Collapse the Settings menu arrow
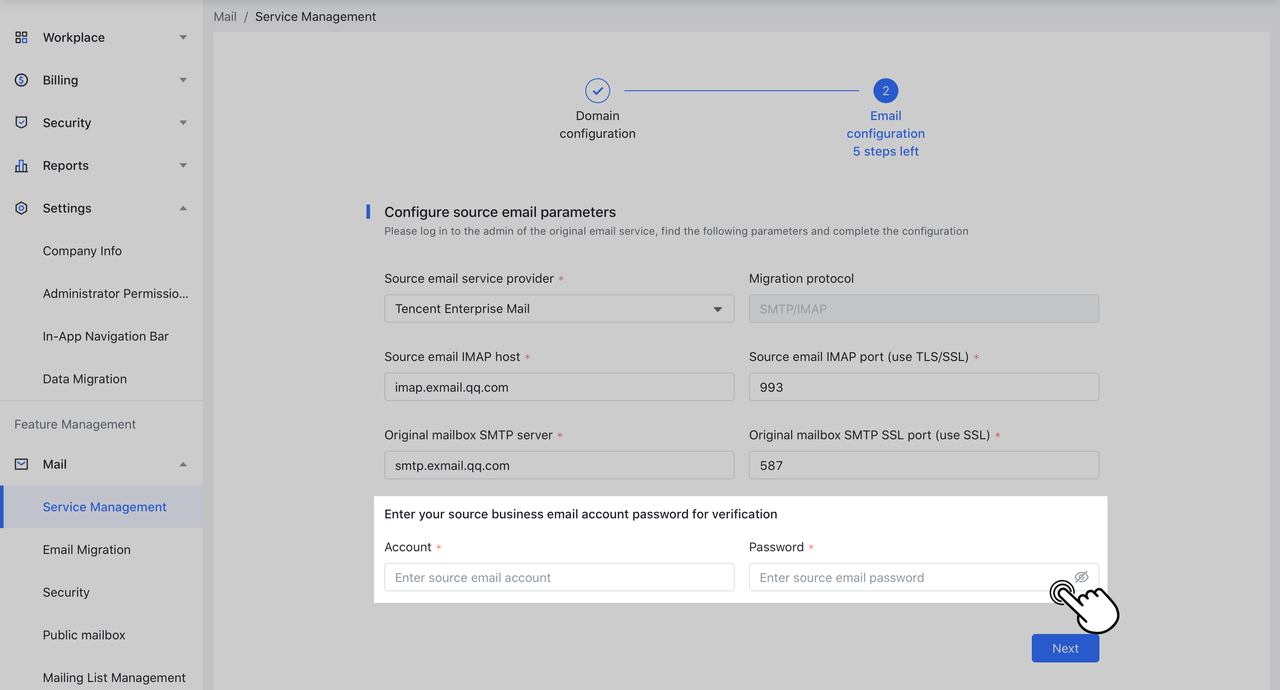The width and height of the screenshot is (1280, 690). [x=183, y=208]
